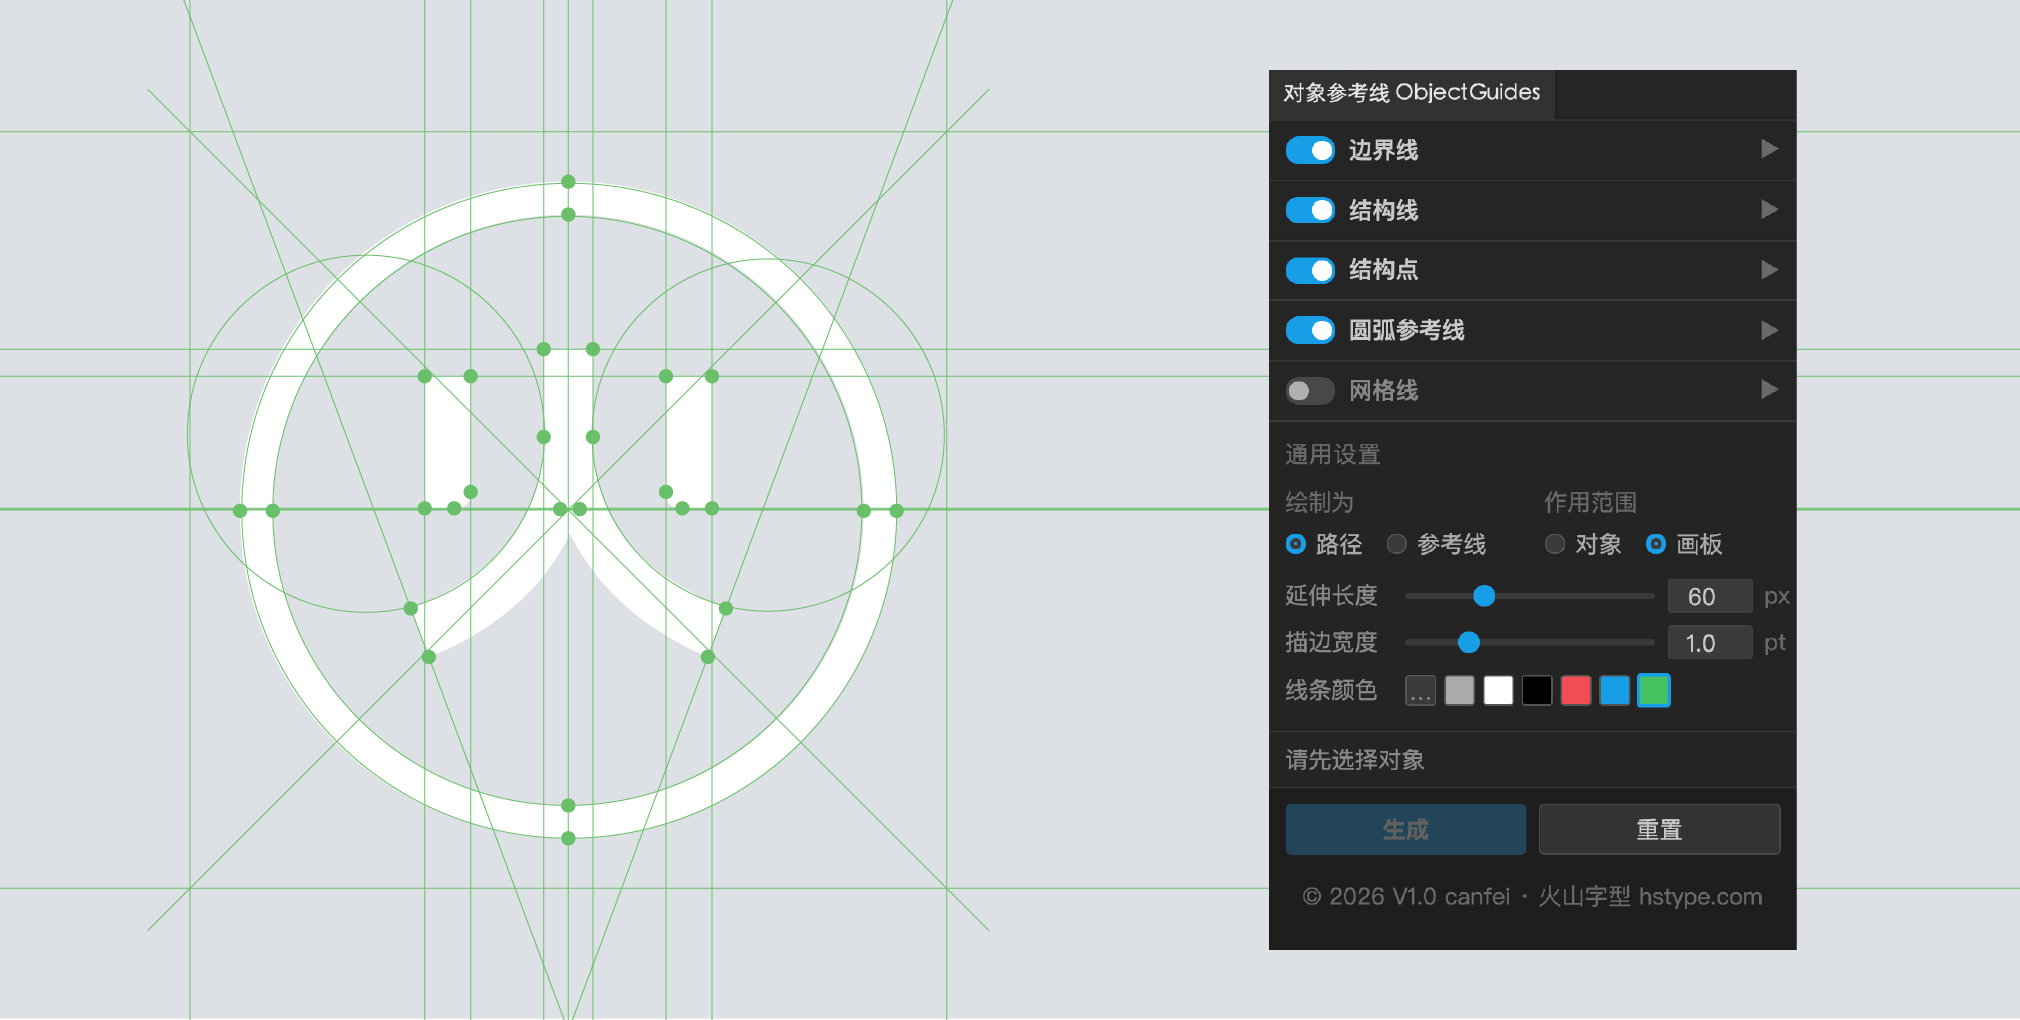This screenshot has height=1020, width=2020.
Task: Open the custom color picker swatch
Action: [x=1420, y=690]
